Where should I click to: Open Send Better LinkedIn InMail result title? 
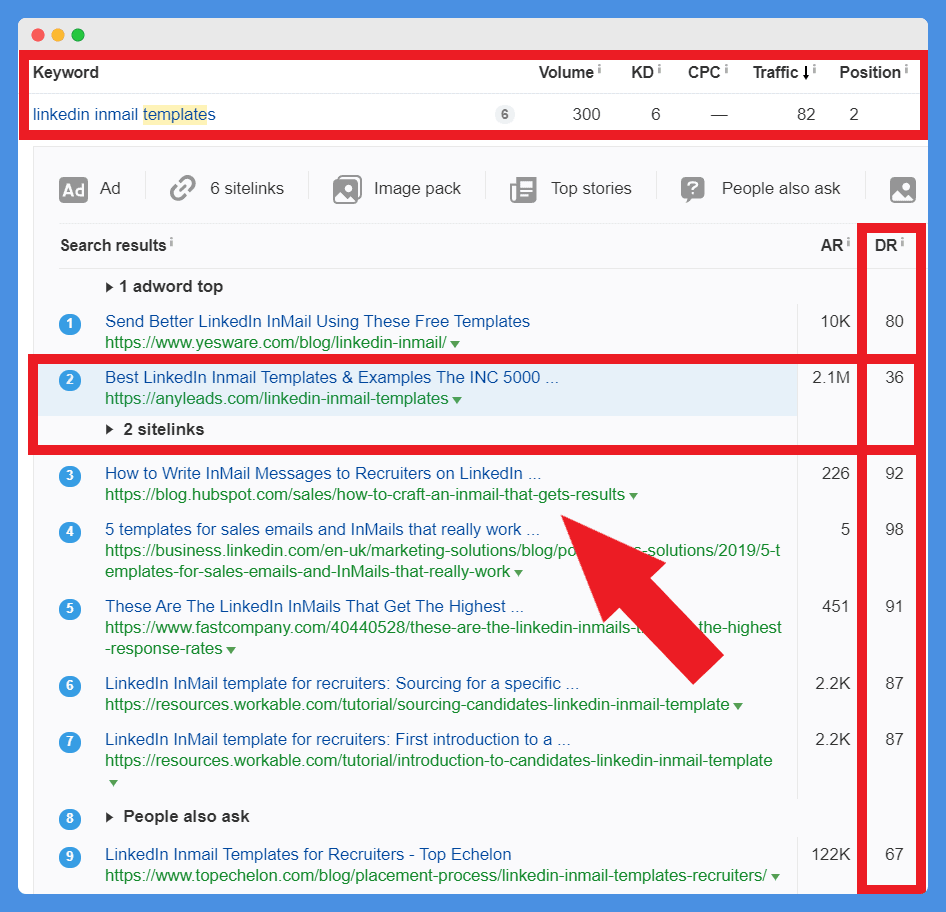(317, 321)
